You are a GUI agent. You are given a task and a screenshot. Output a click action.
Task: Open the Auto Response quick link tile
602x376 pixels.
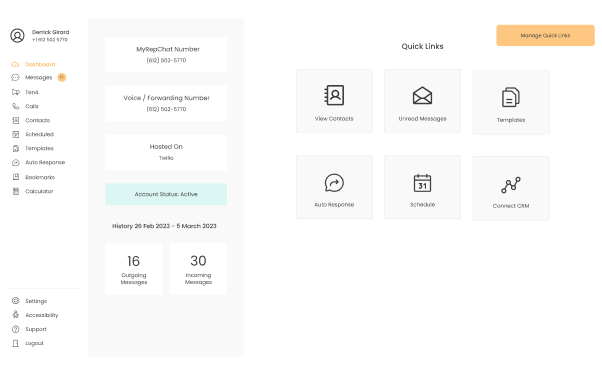click(334, 187)
